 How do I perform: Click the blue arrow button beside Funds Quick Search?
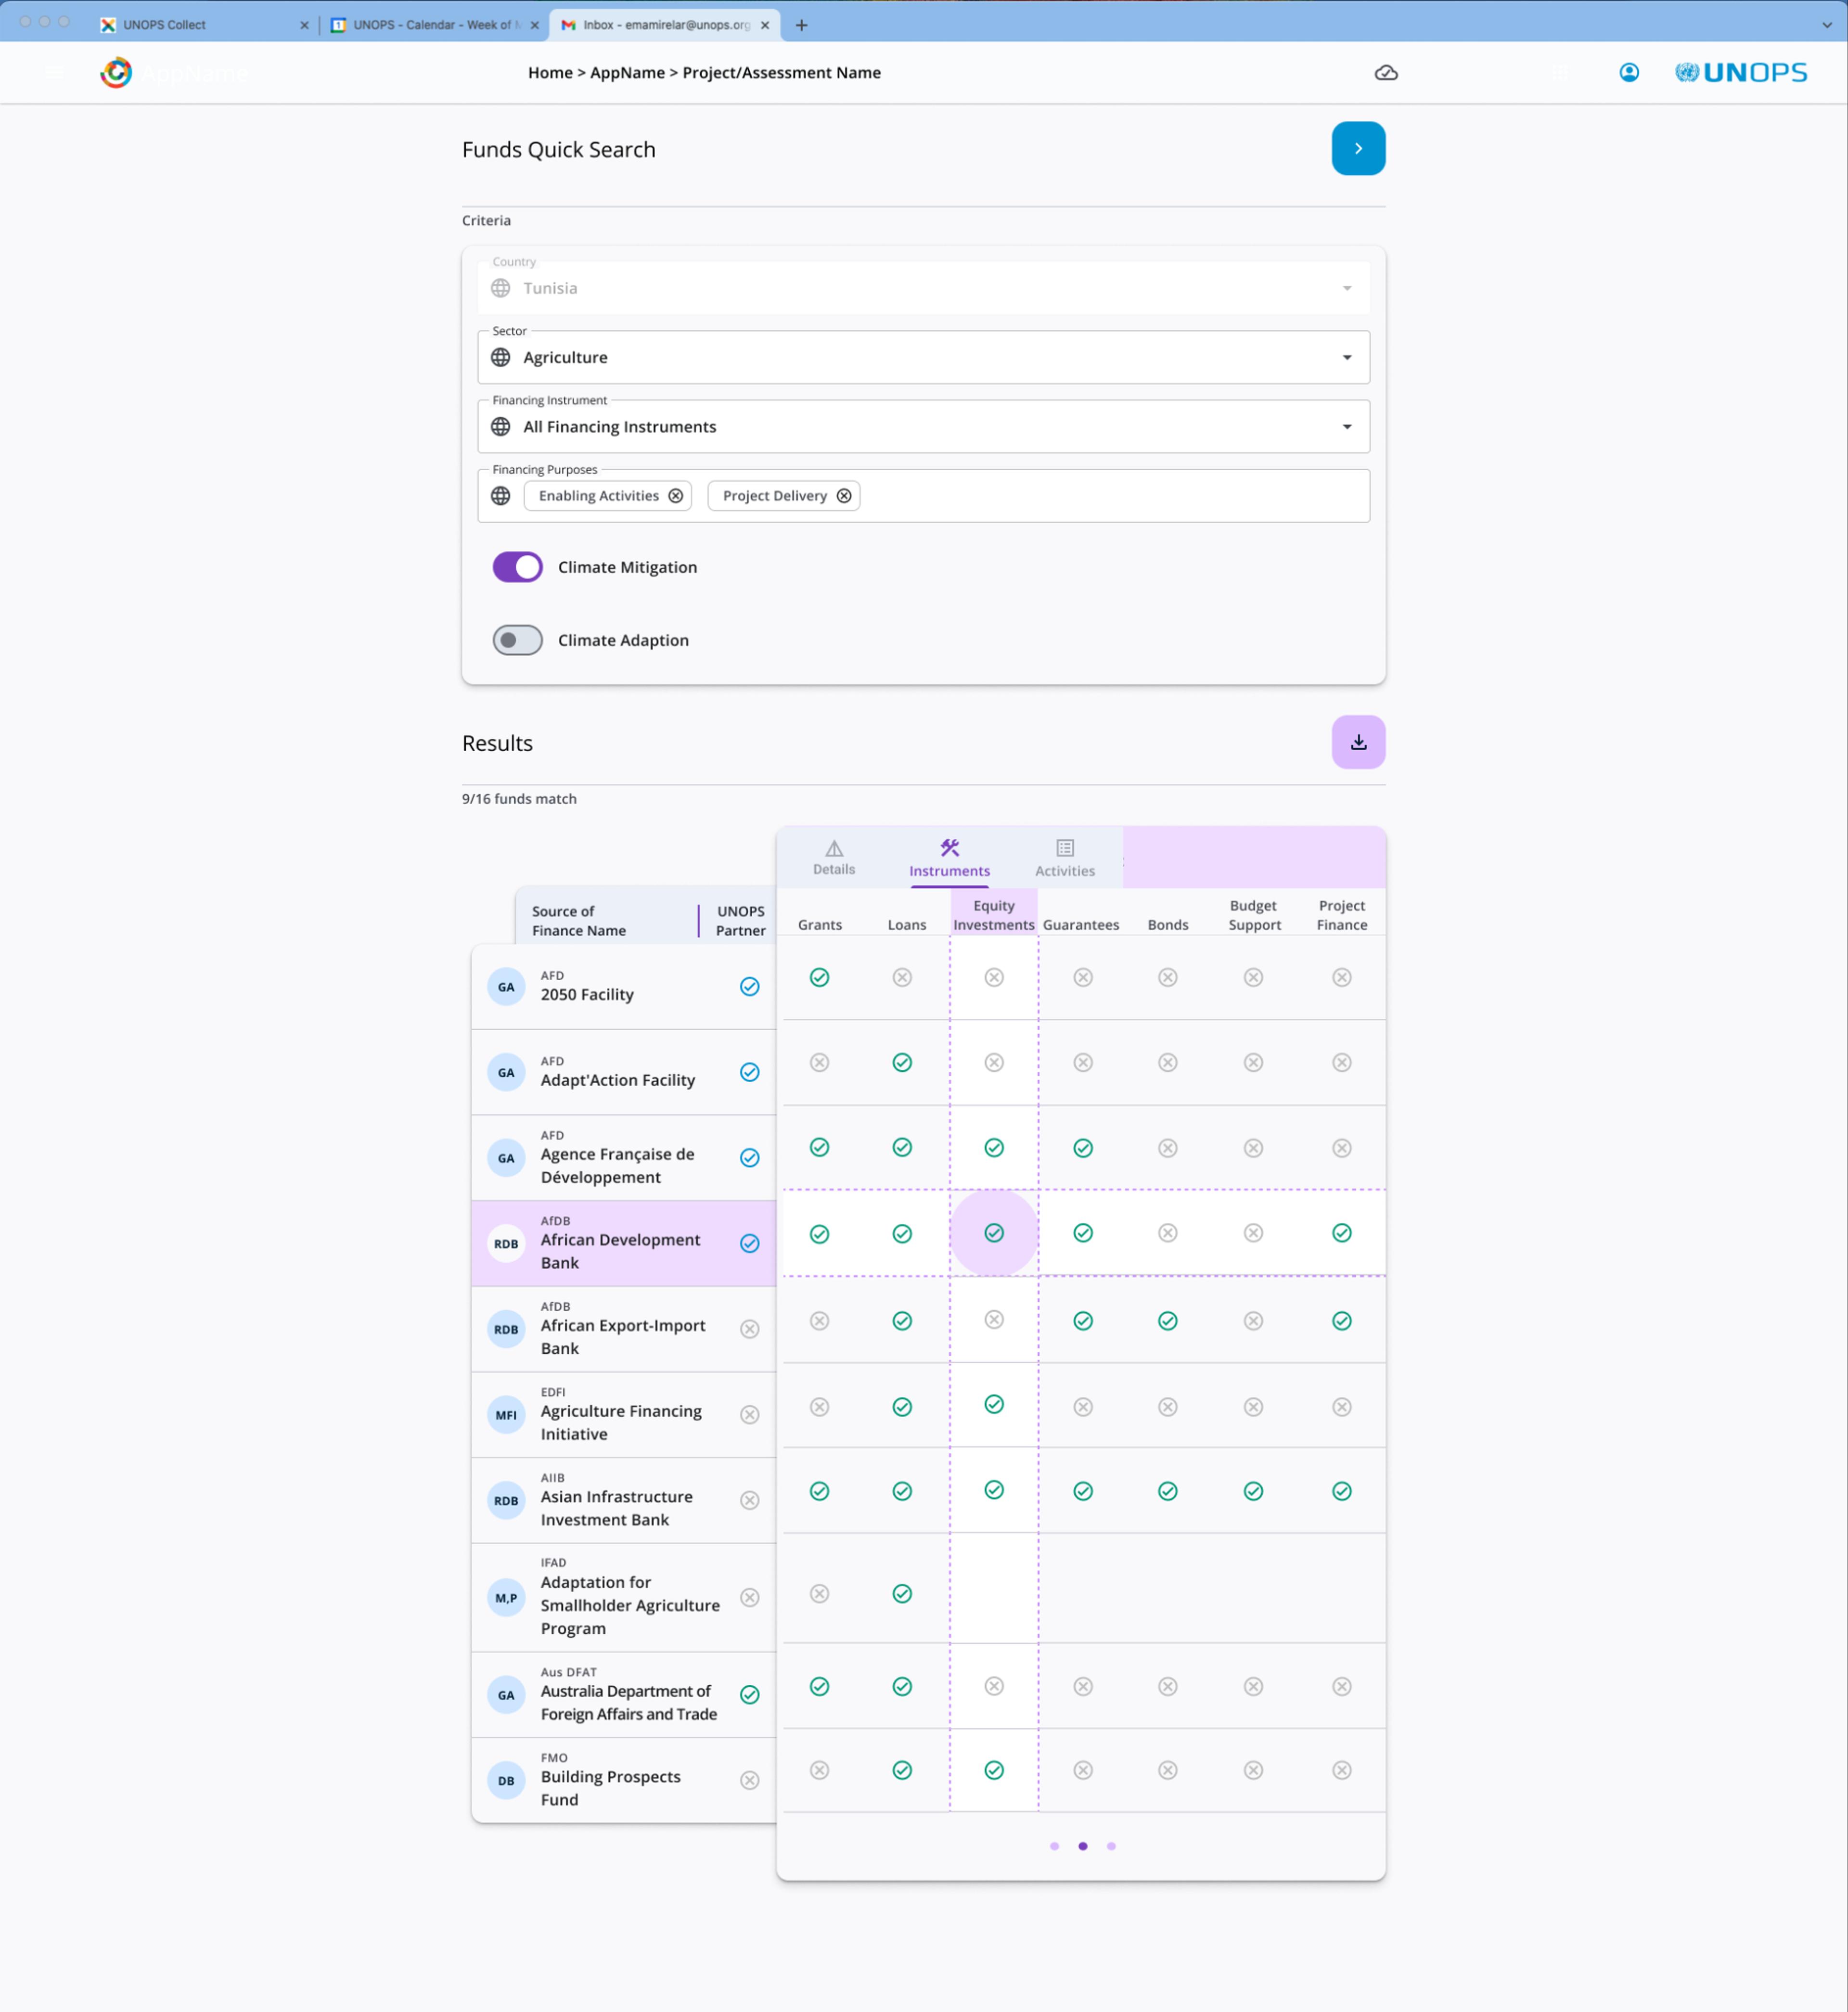[x=1358, y=148]
